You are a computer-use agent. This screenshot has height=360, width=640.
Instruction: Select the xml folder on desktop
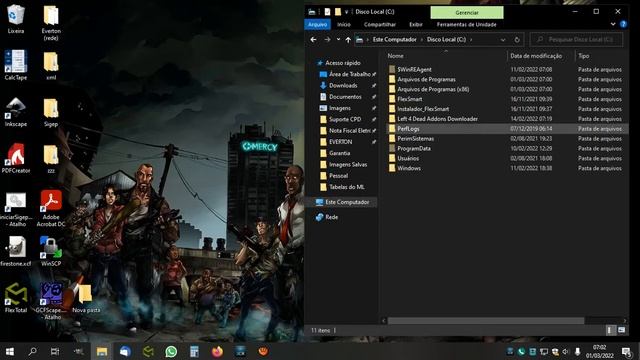51,65
